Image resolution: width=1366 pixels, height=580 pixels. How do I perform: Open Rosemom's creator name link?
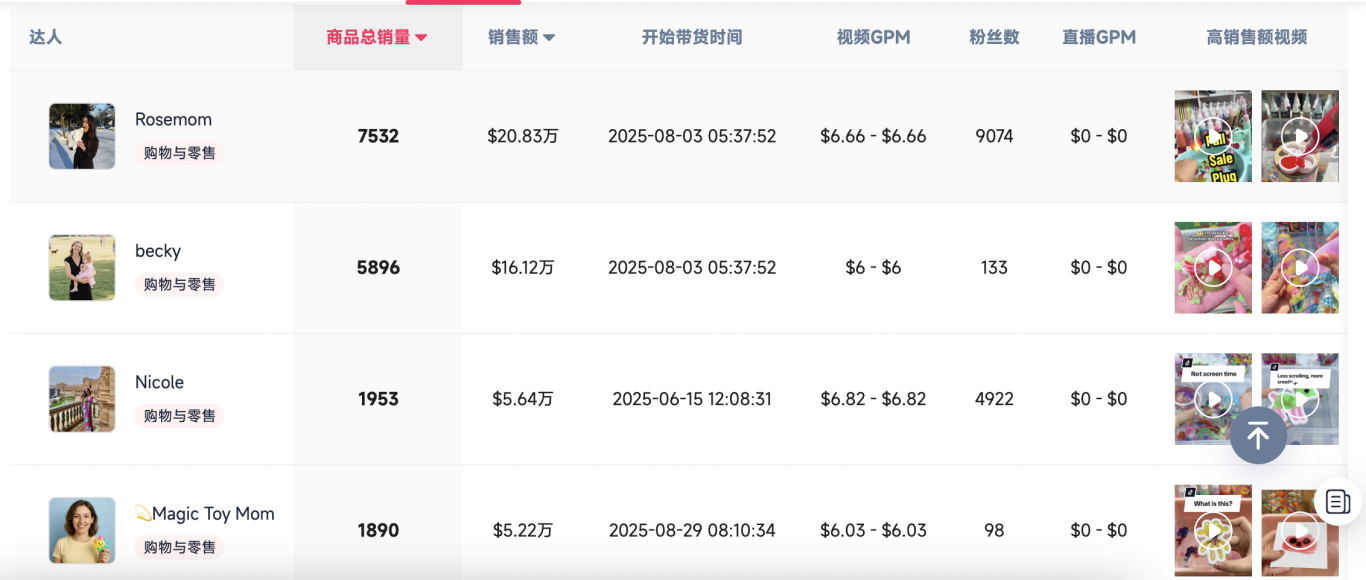[x=173, y=119]
